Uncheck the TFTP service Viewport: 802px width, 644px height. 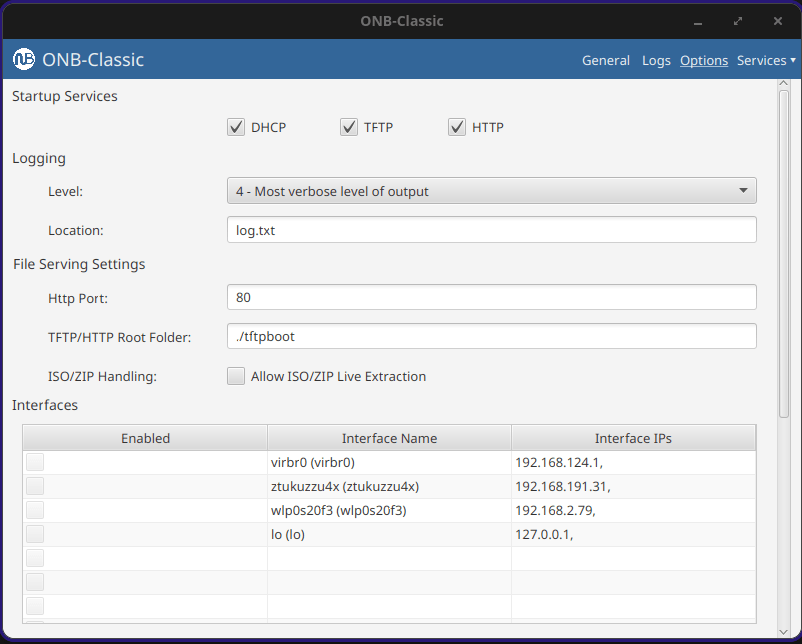click(x=349, y=127)
